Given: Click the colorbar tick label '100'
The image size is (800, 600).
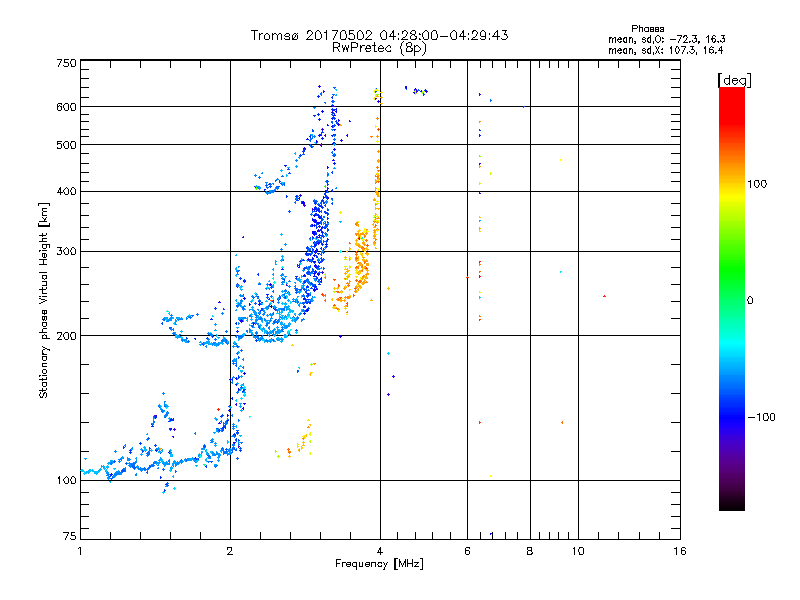Looking at the screenshot, I should (757, 184).
